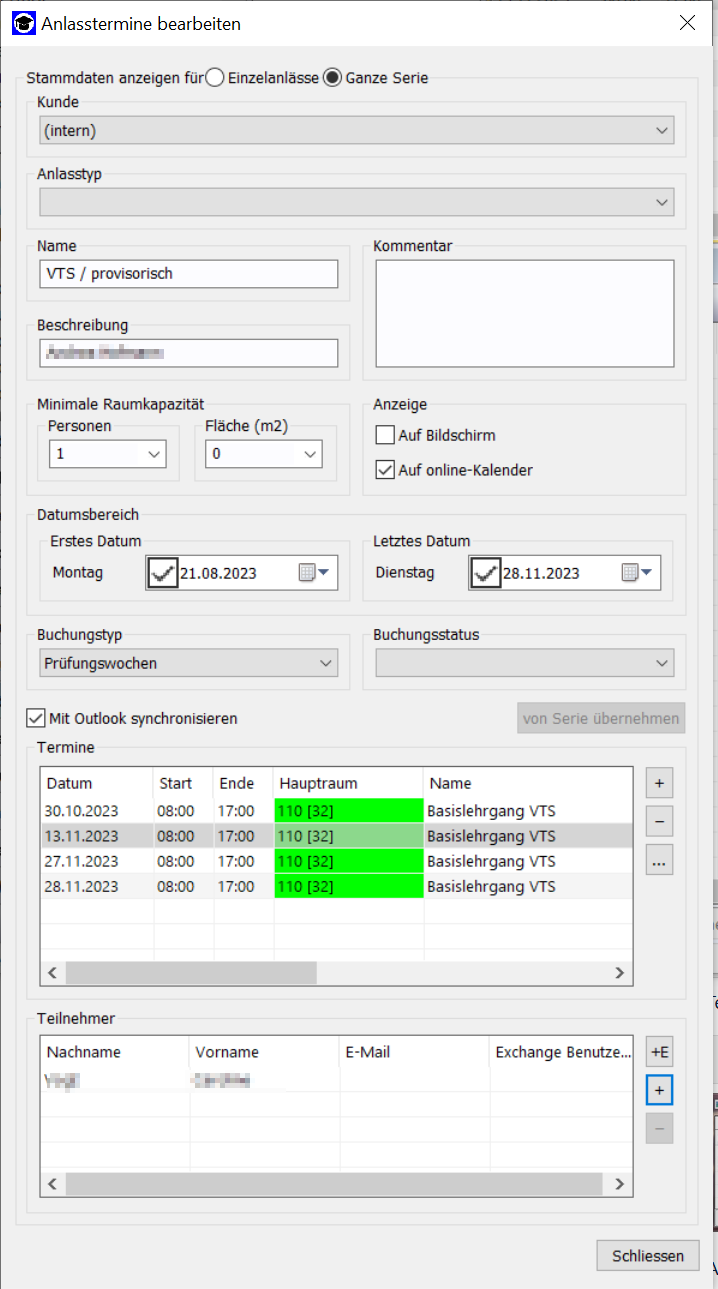718x1289 pixels.
Task: Click the +E button to add Exchange participant
Action: 659,1051
